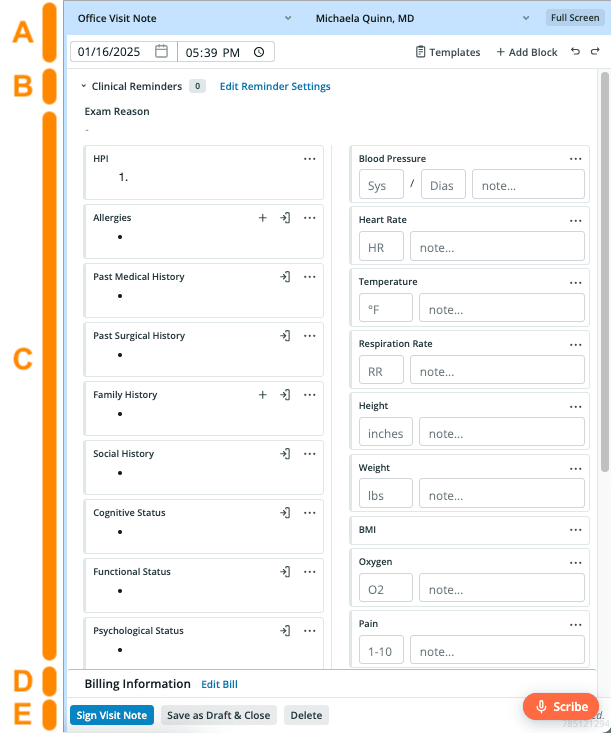
Task: Import Past Medical History via arrow icon
Action: pos(285,277)
